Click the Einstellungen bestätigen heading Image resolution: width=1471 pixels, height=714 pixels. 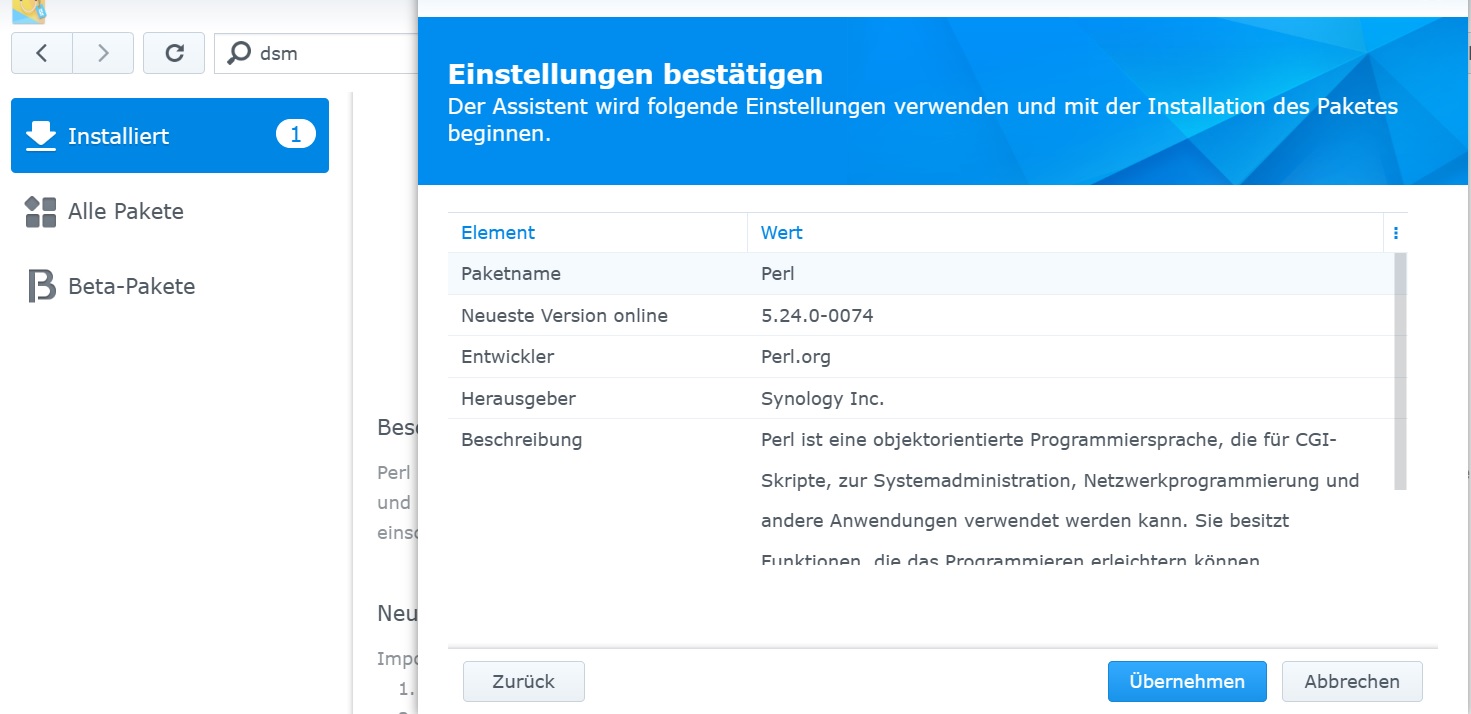click(x=635, y=74)
